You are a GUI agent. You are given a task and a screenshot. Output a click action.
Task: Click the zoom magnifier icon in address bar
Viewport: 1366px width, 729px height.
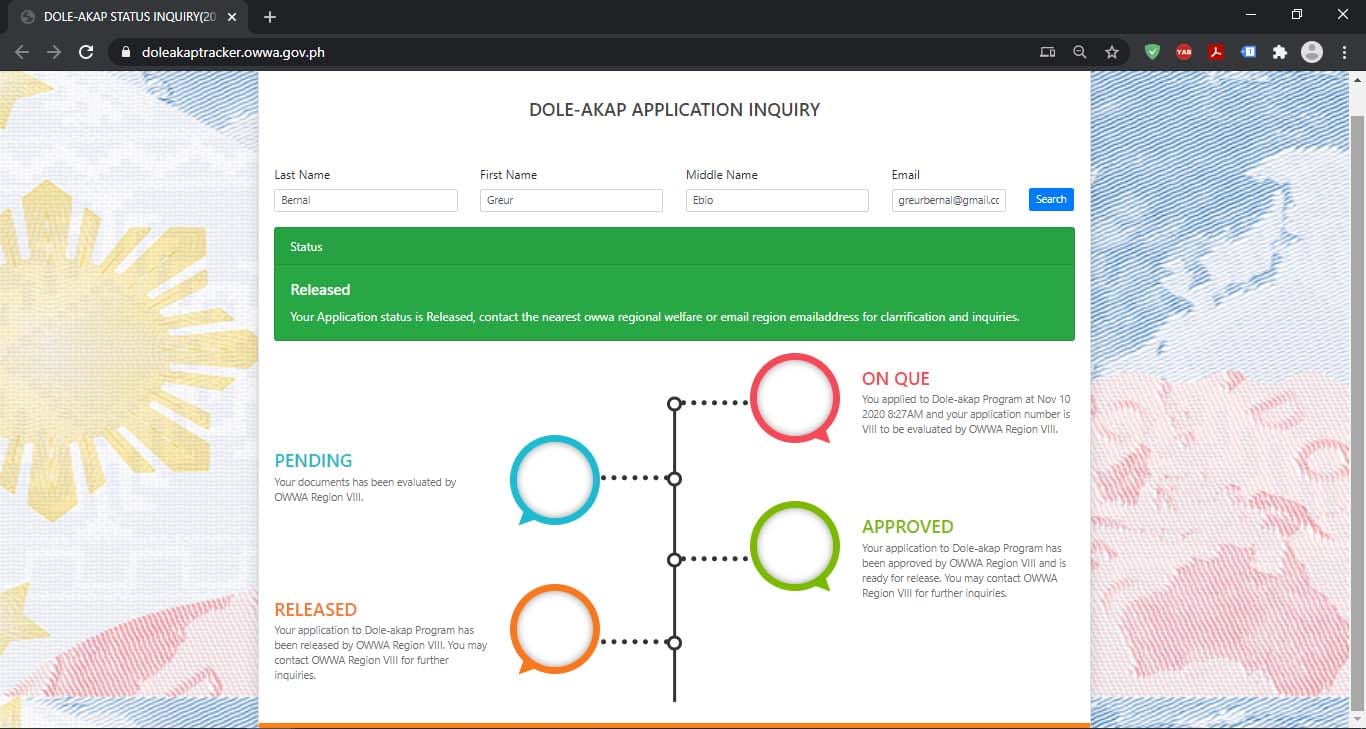click(x=1079, y=52)
